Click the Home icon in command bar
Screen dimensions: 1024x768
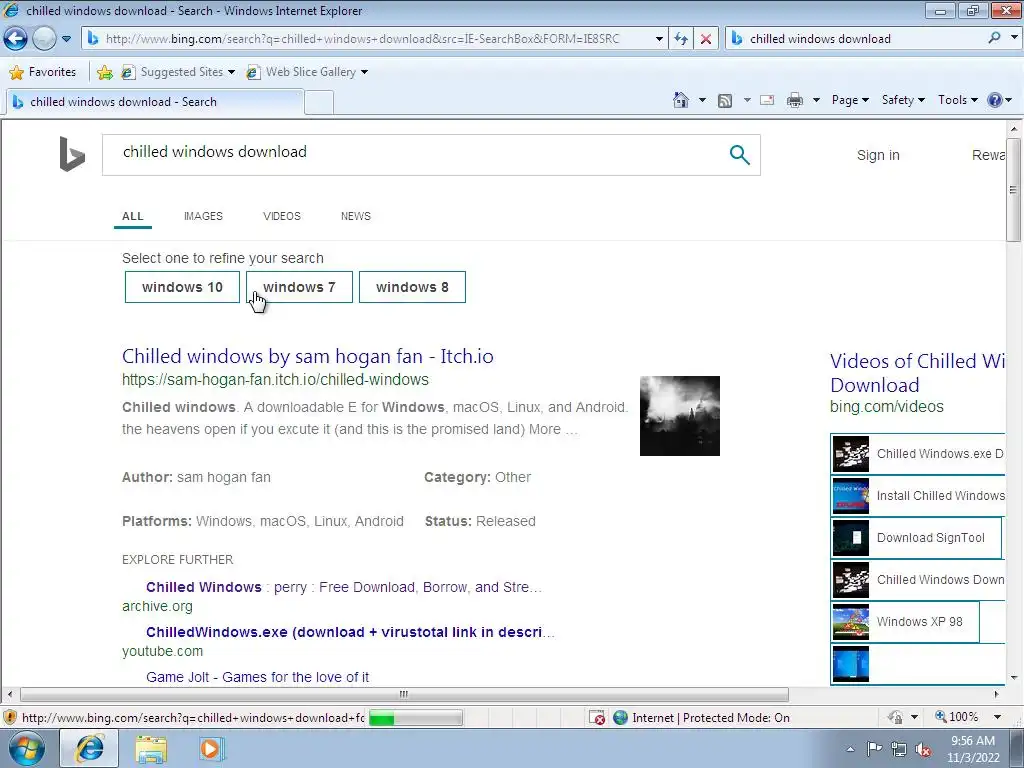click(x=680, y=100)
